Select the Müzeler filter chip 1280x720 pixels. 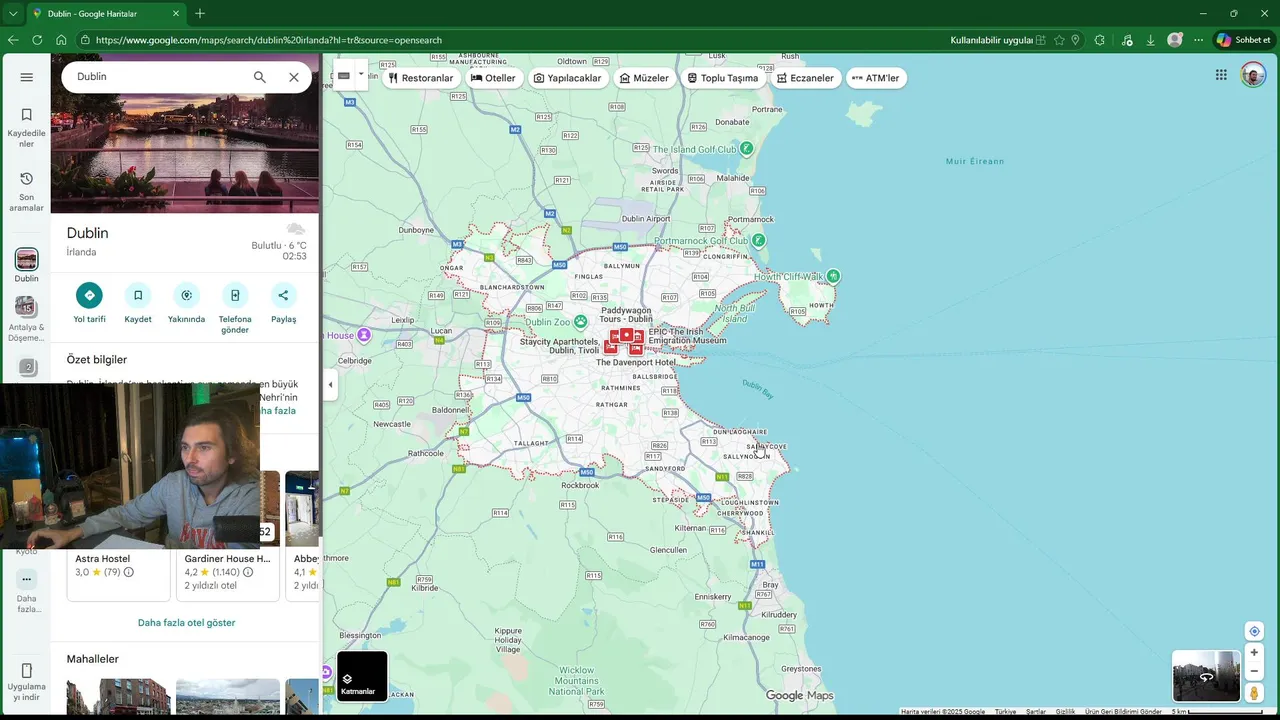coord(644,78)
